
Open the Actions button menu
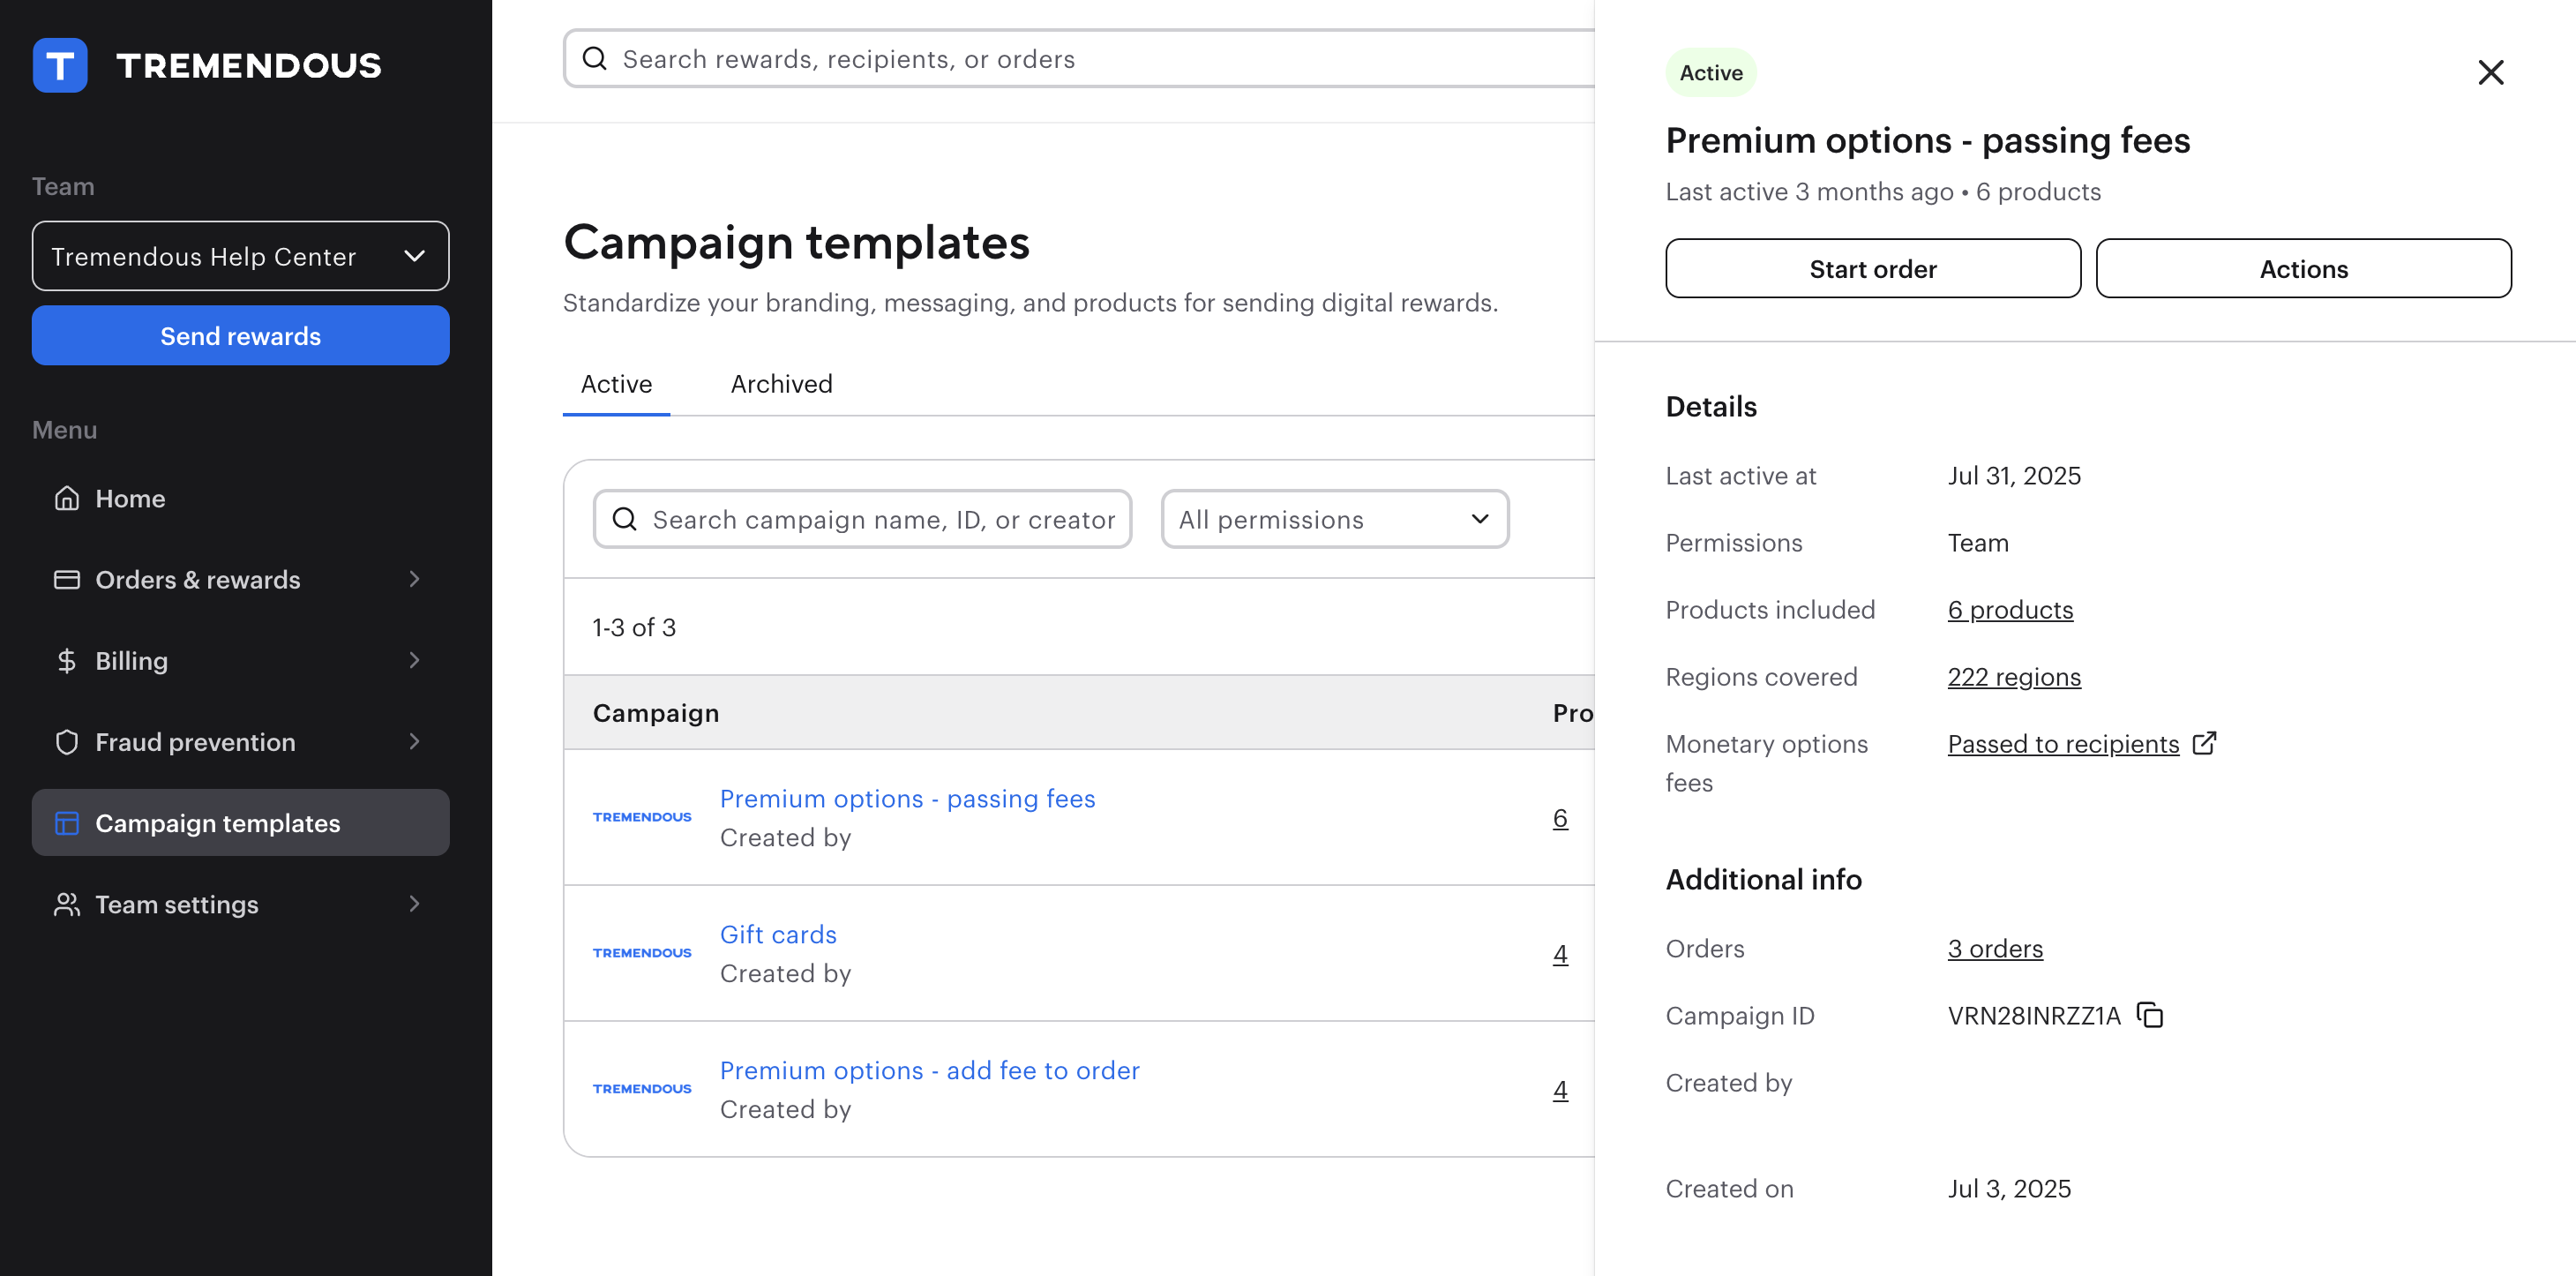2303,268
